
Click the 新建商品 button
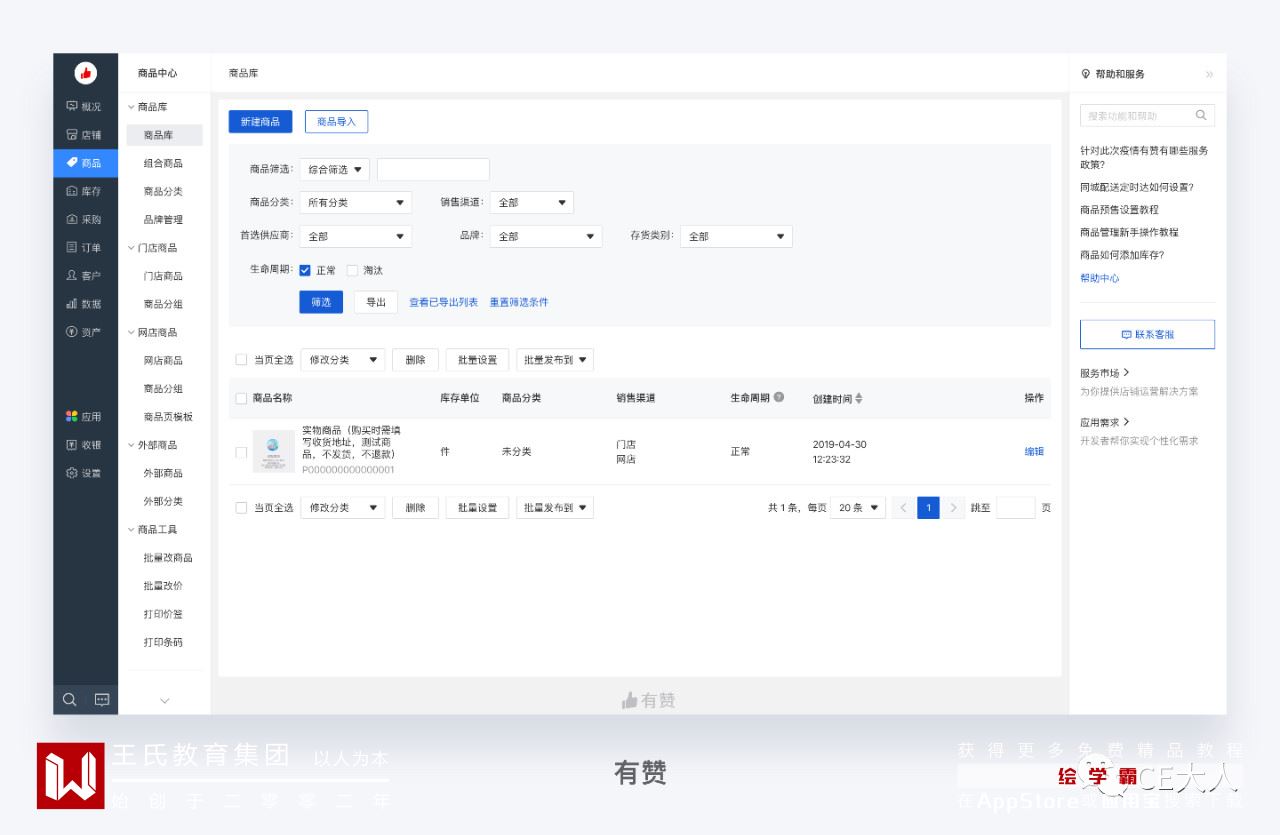[x=260, y=121]
